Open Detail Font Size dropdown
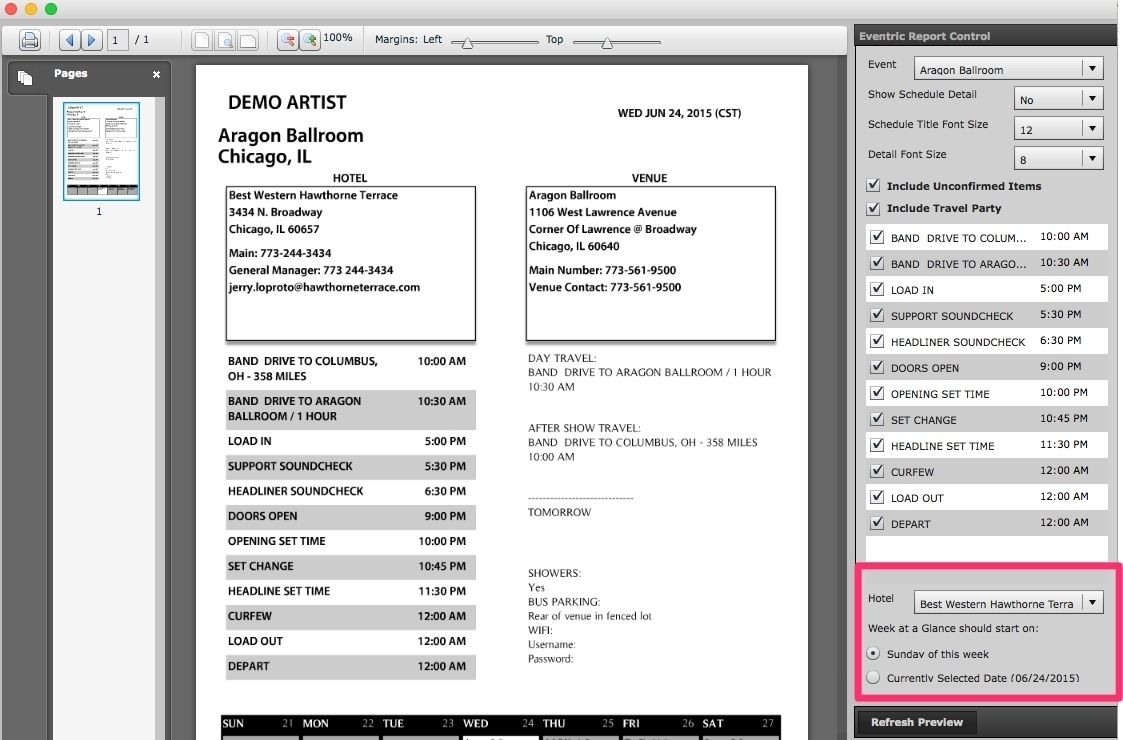 (1059, 159)
